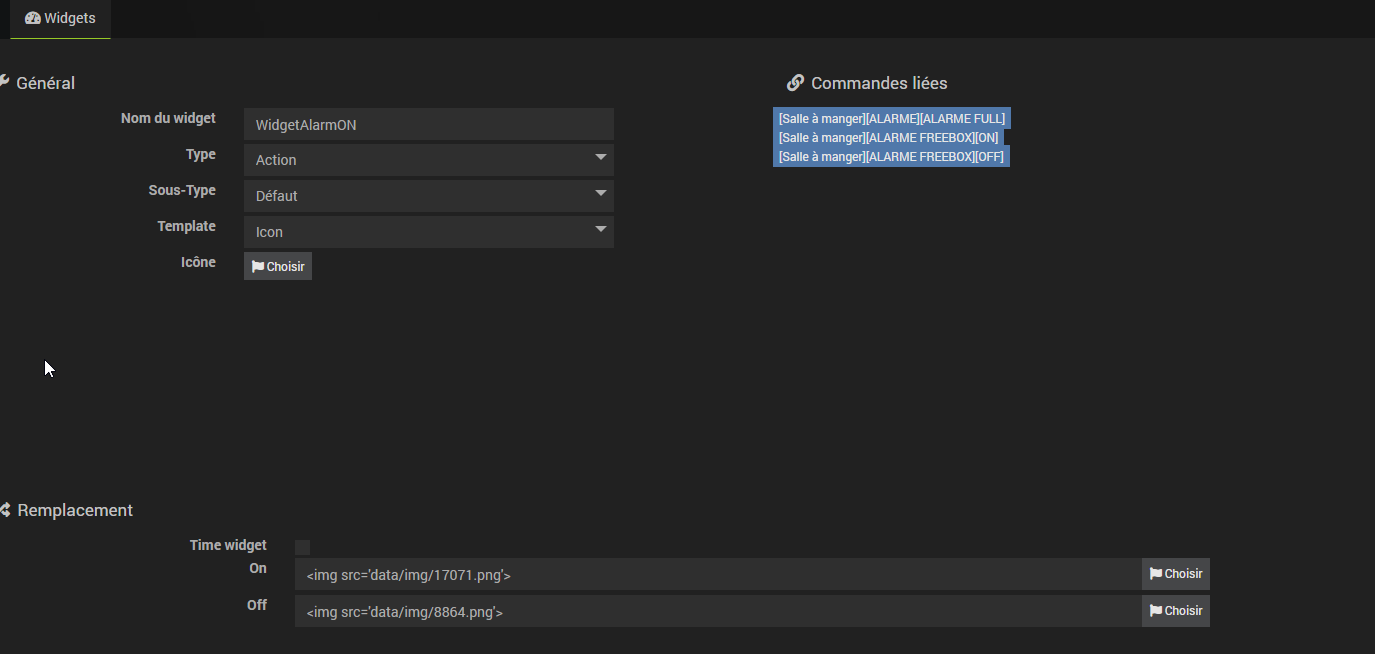Screen dimensions: 1375x654
Task: Click the Off replacement image input field
Action: pyautogui.click(x=717, y=611)
